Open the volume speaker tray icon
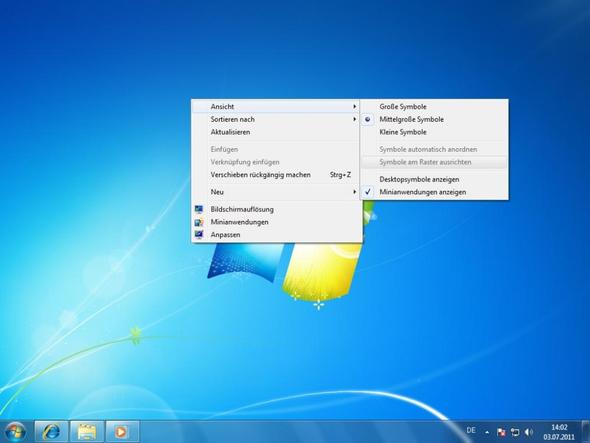 (x=529, y=432)
